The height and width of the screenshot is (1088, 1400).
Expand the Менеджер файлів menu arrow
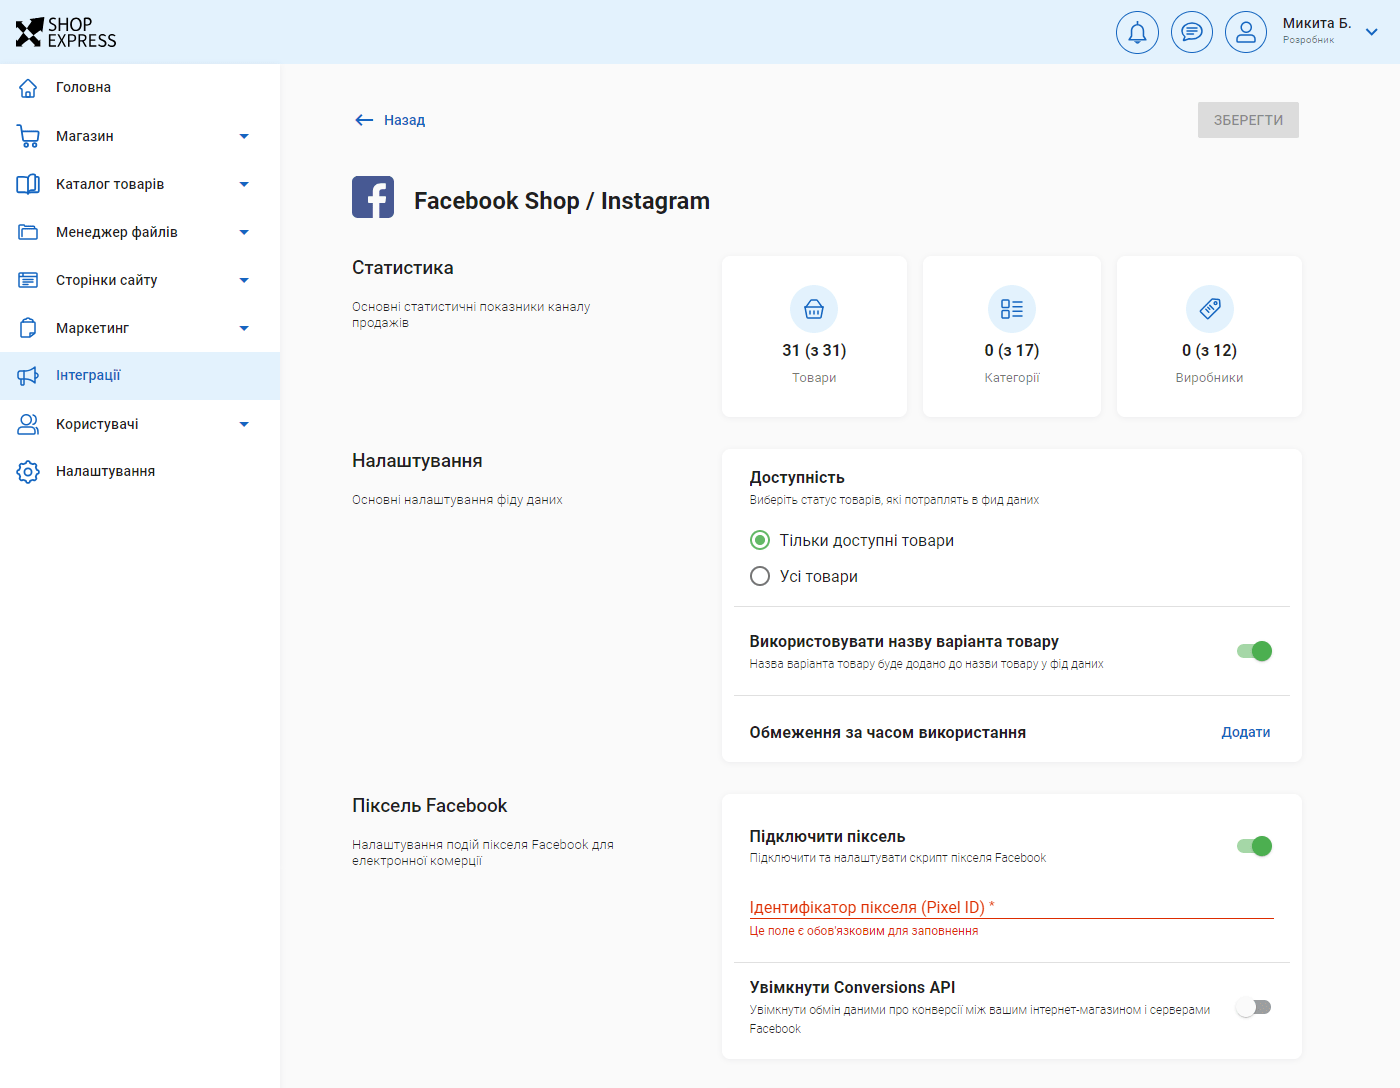coord(244,232)
